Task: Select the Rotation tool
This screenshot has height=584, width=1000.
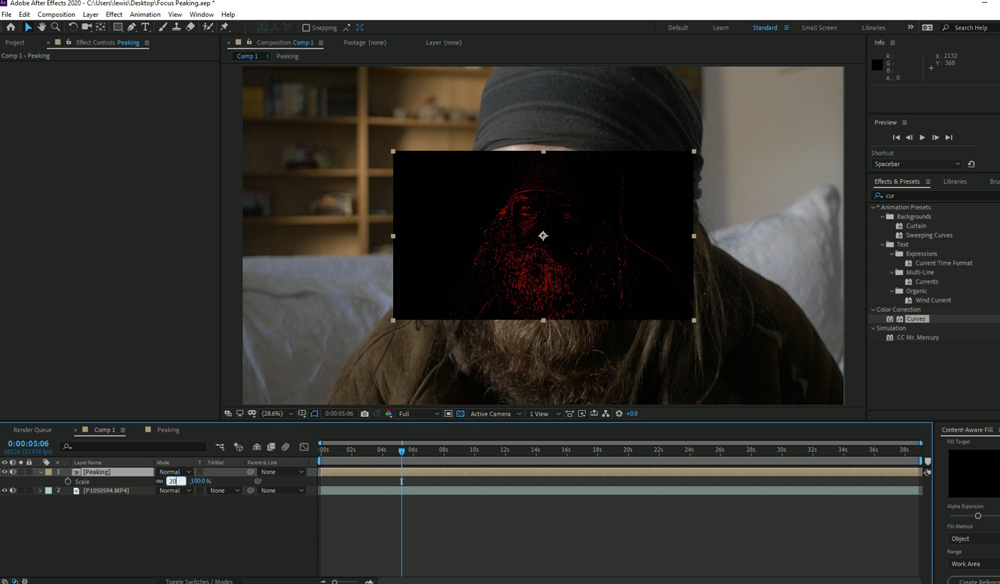Action: pos(73,27)
